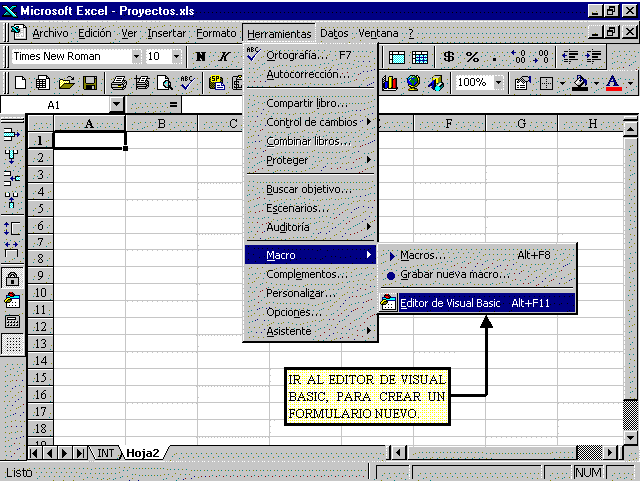Open the Name Box dropdown arrow
The image size is (640, 481).
tap(117, 105)
